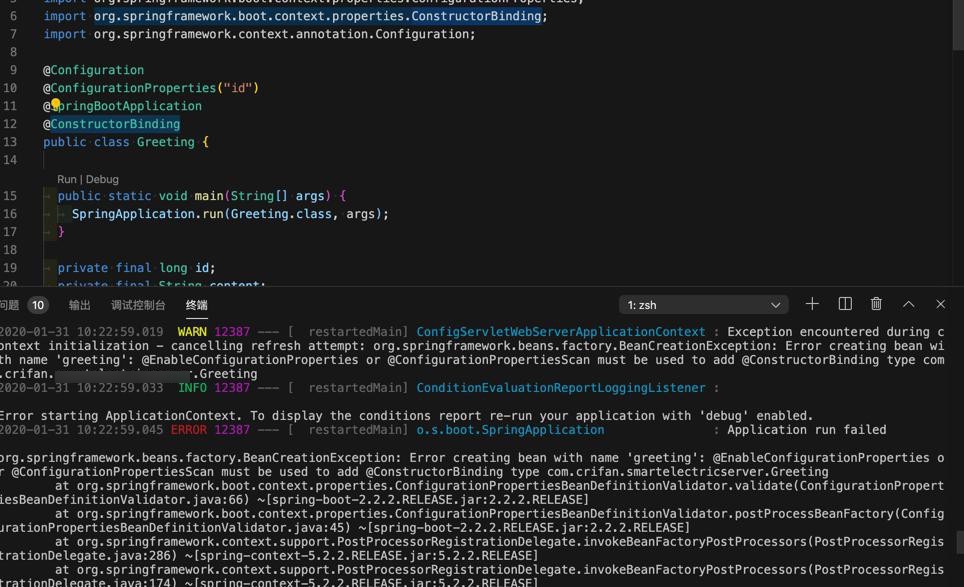Switch to the 问题 problems tab
Image resolution: width=964 pixels, height=587 pixels.
point(9,305)
